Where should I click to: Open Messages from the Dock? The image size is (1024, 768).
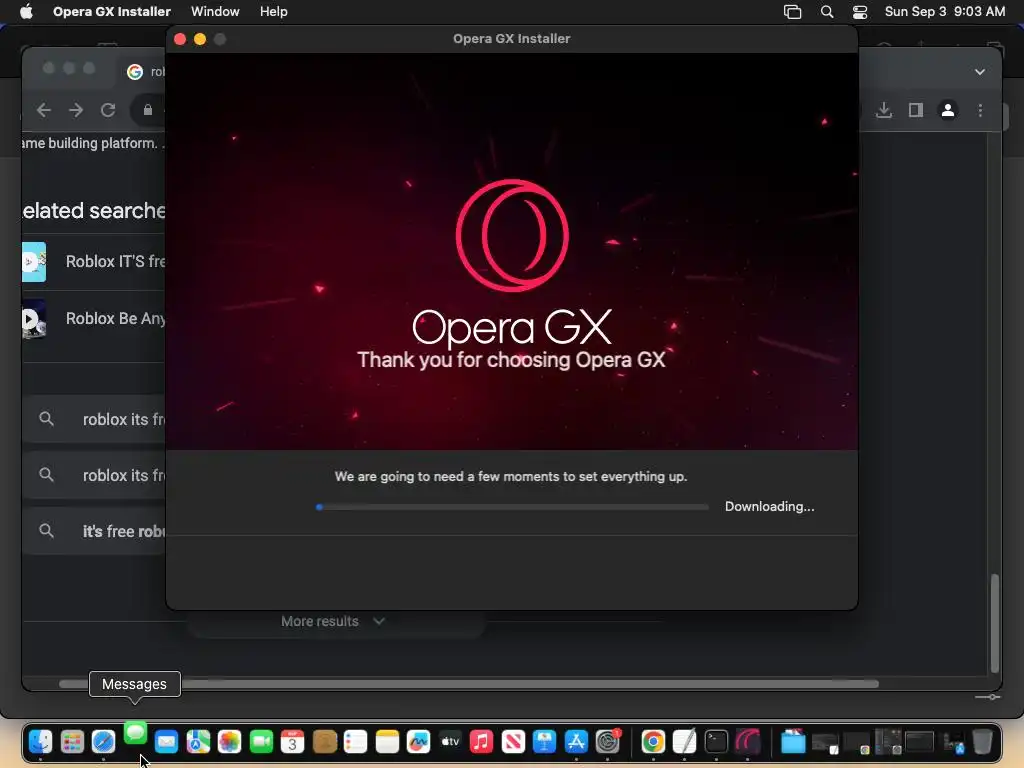(135, 733)
